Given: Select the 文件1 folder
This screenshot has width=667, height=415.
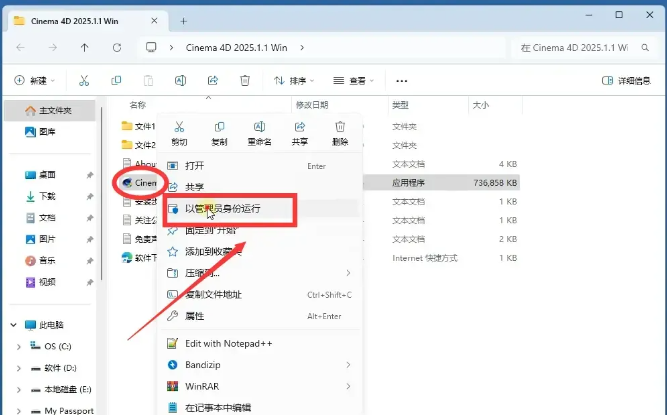Looking at the screenshot, I should coord(139,126).
